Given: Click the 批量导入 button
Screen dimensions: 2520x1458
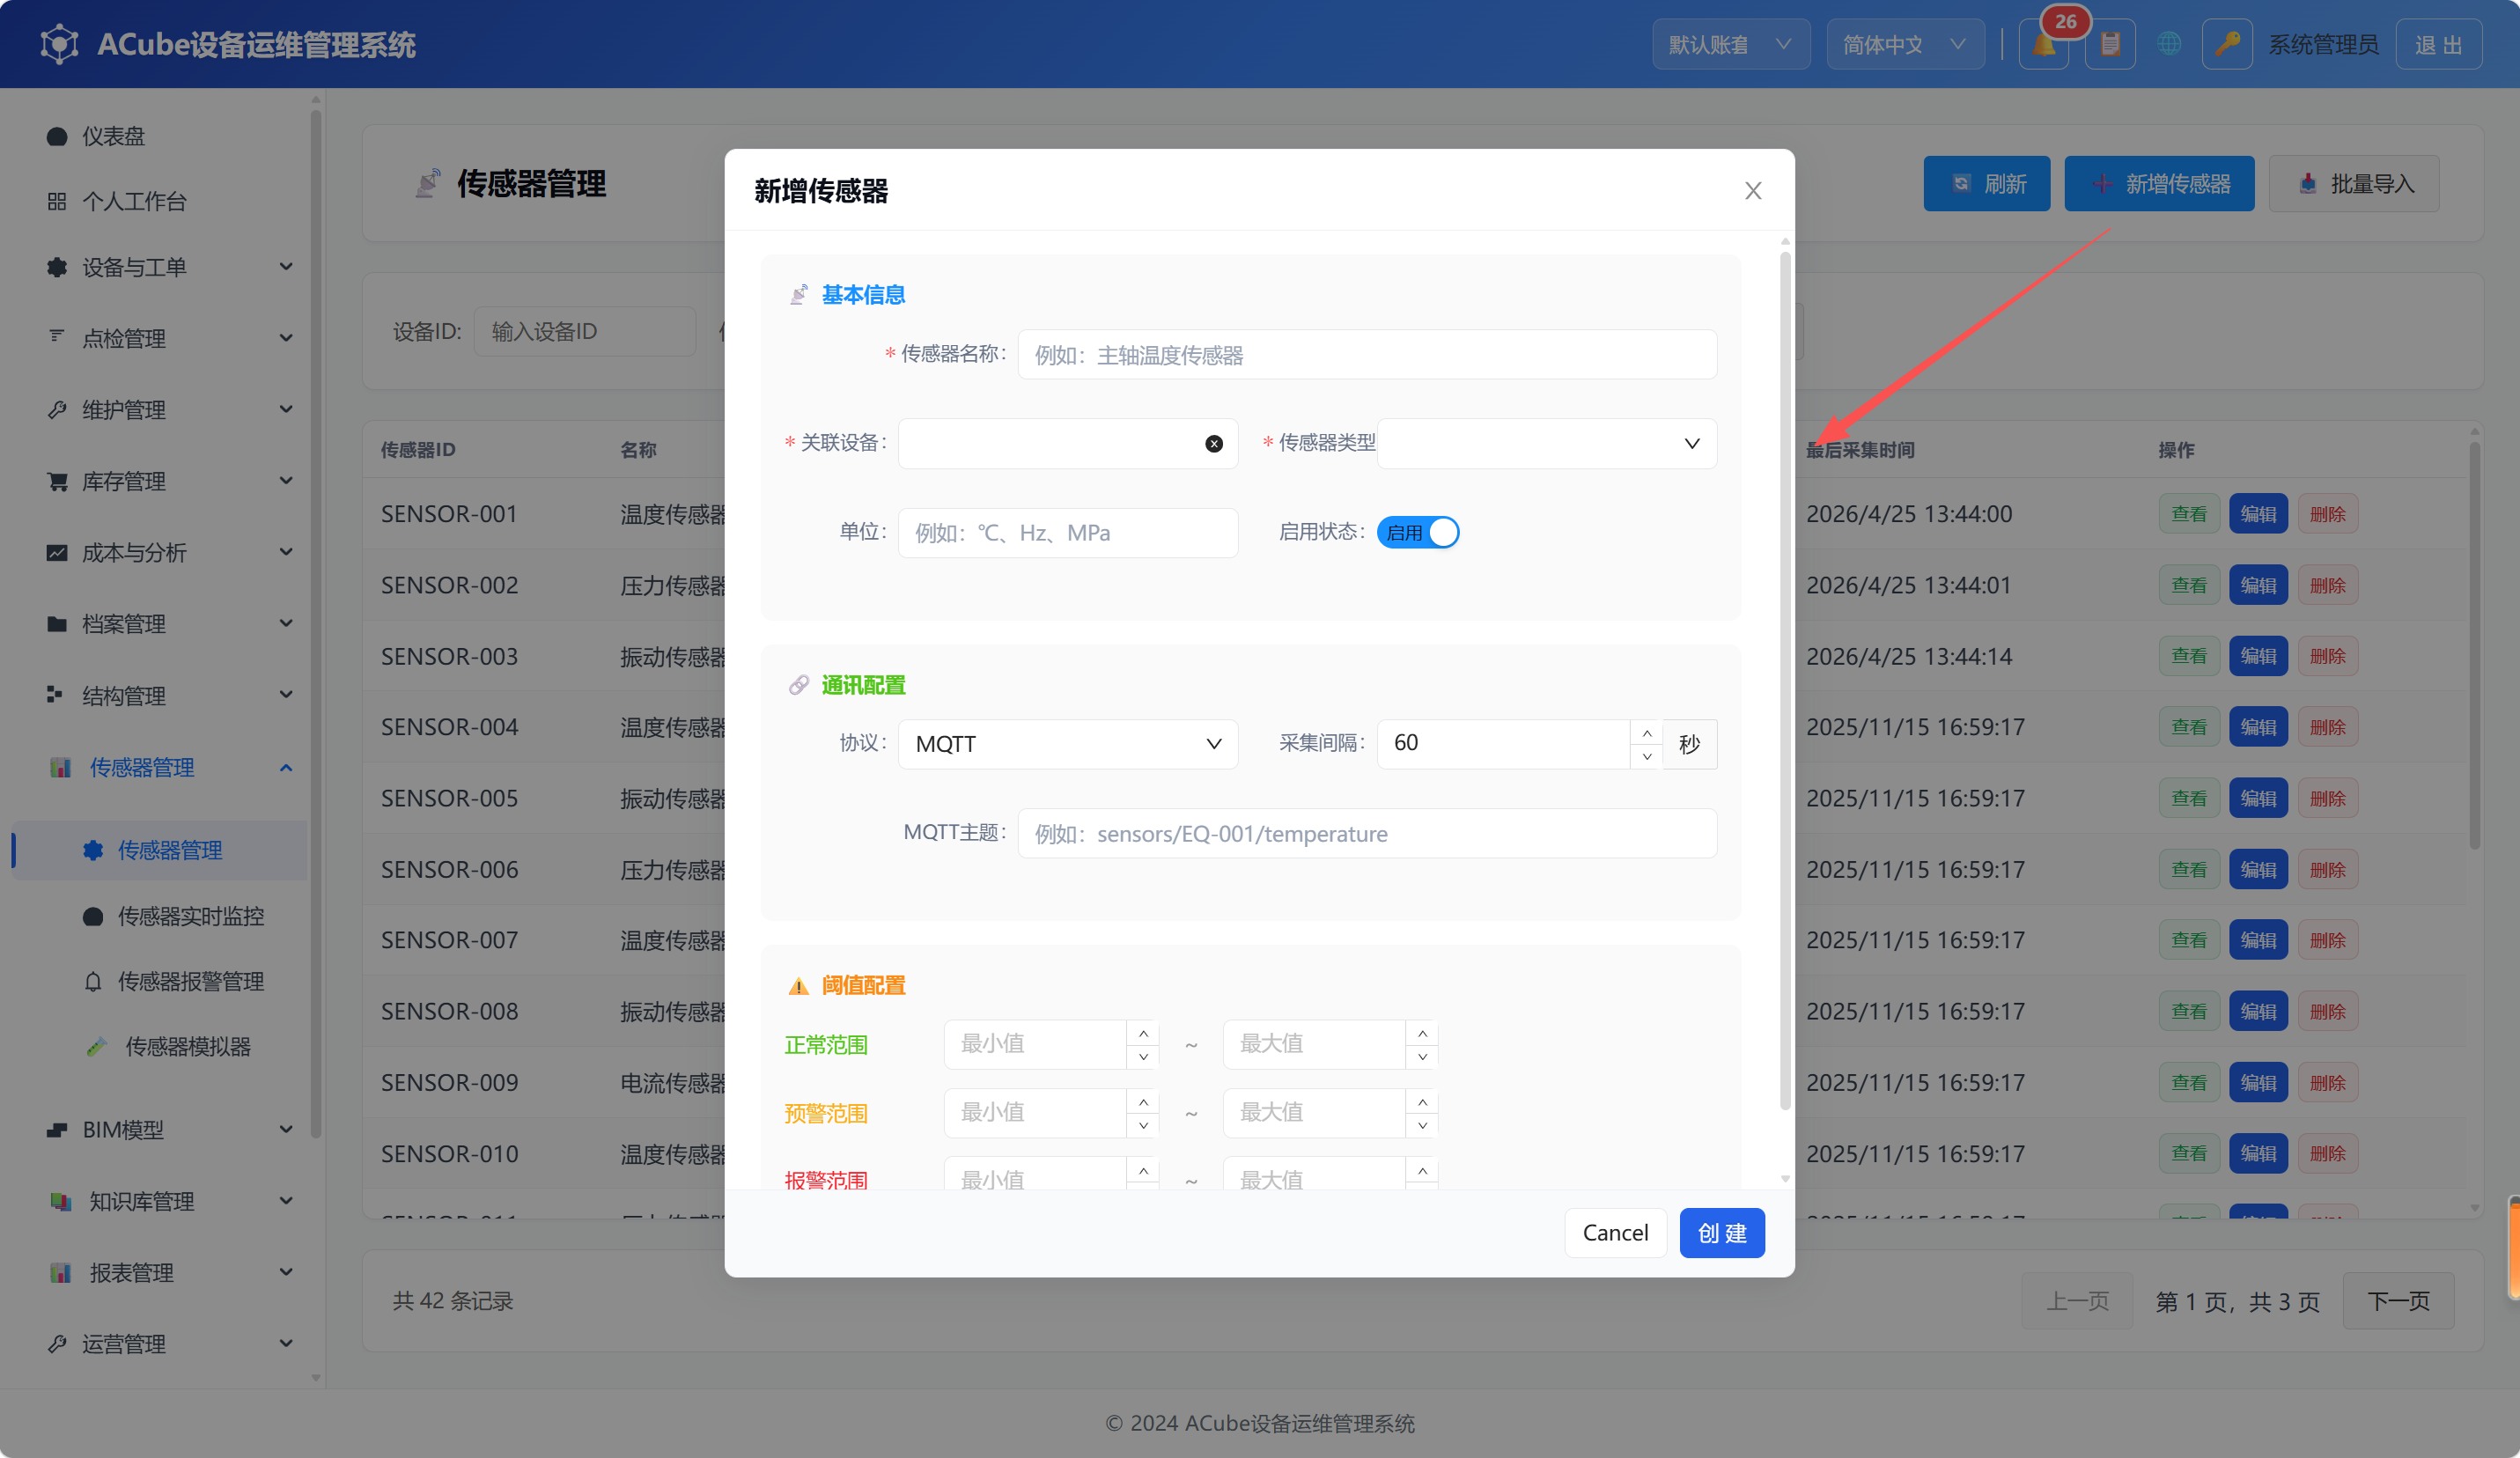Looking at the screenshot, I should coord(2354,183).
